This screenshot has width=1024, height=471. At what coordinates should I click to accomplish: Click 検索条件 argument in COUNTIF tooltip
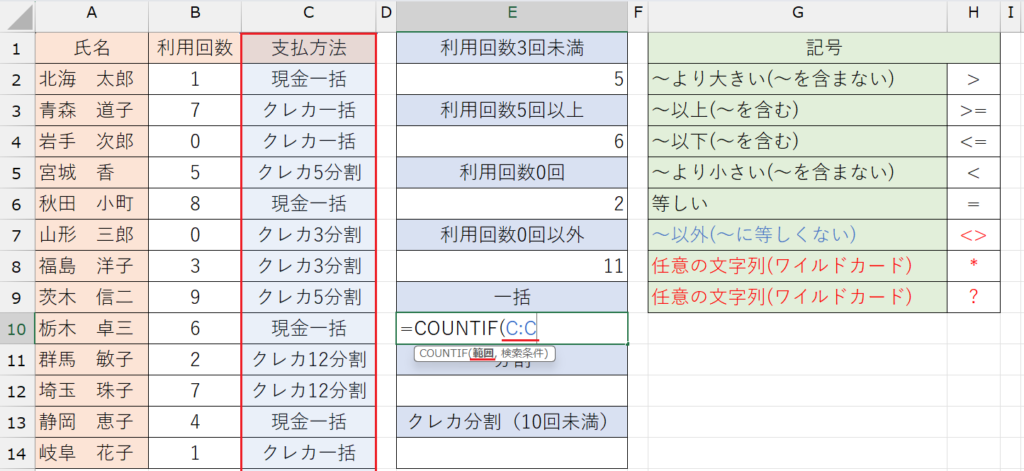tap(526, 353)
